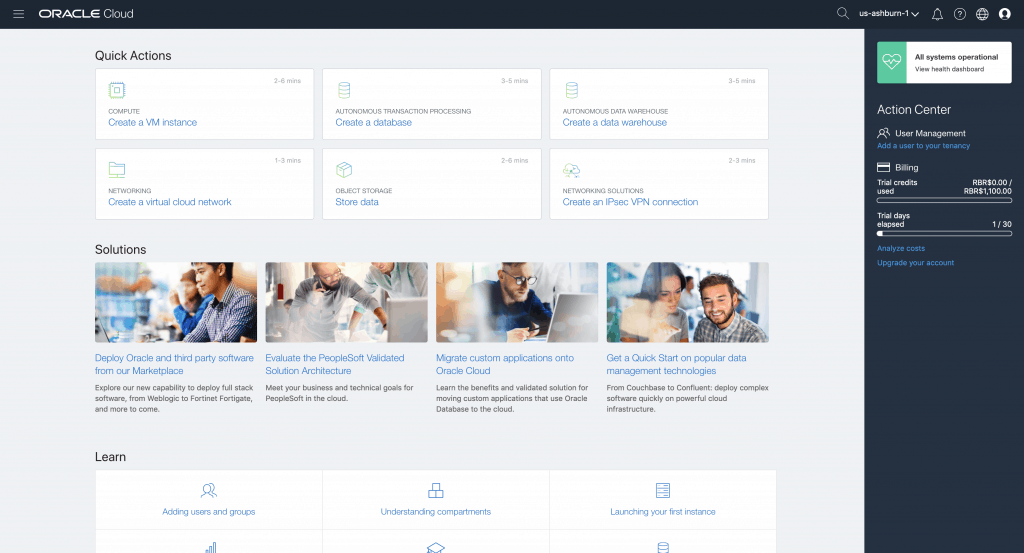Open the language globe icon

(982, 14)
